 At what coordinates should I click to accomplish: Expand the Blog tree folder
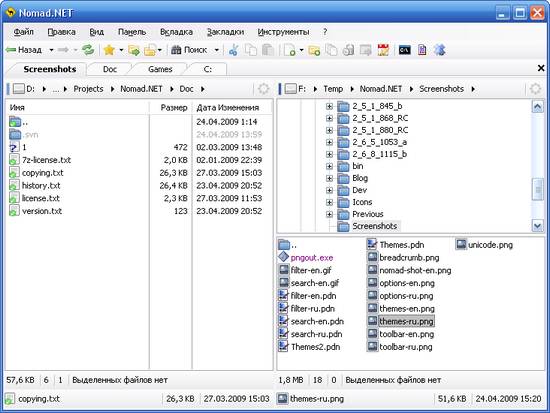tap(329, 178)
